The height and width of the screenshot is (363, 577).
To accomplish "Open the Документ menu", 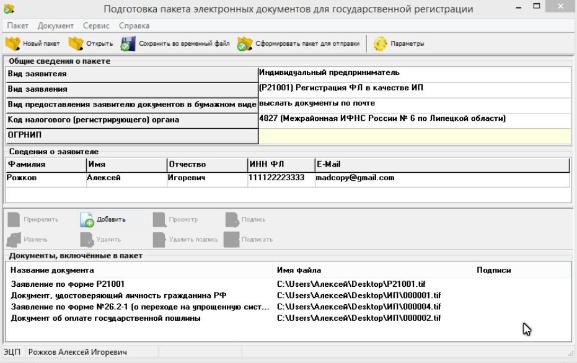I will click(56, 26).
